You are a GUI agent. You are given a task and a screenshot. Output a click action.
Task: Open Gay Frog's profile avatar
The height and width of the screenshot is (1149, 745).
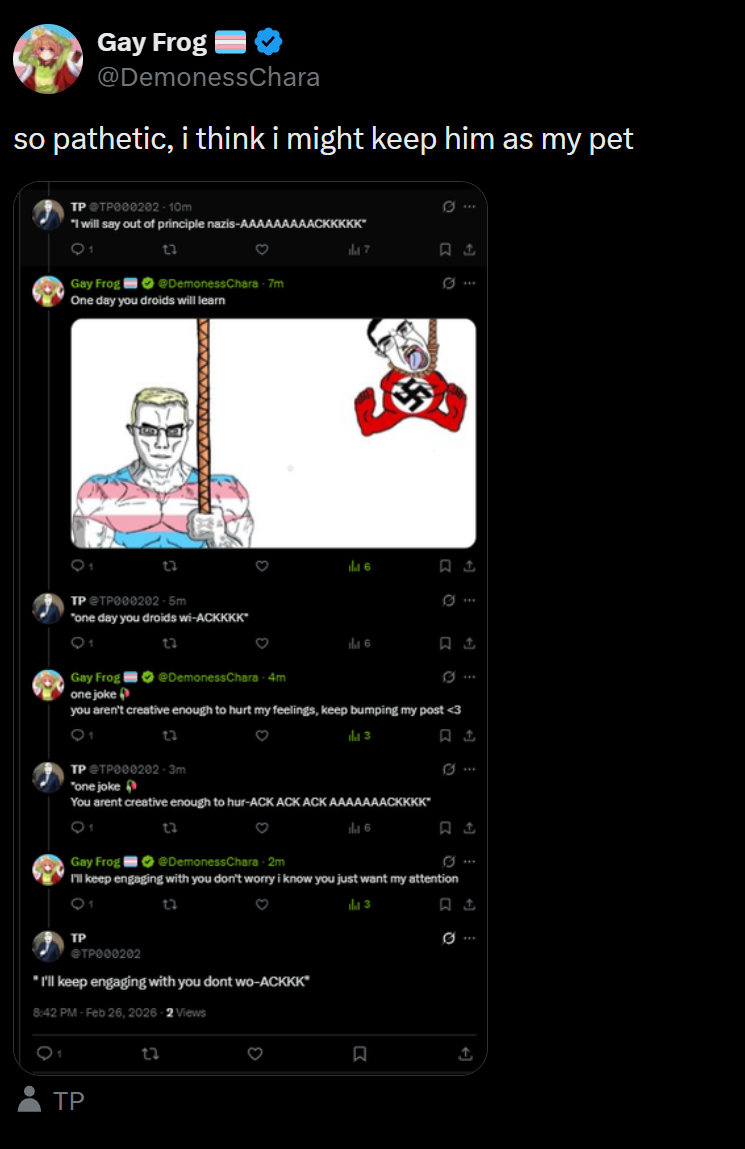[x=48, y=59]
